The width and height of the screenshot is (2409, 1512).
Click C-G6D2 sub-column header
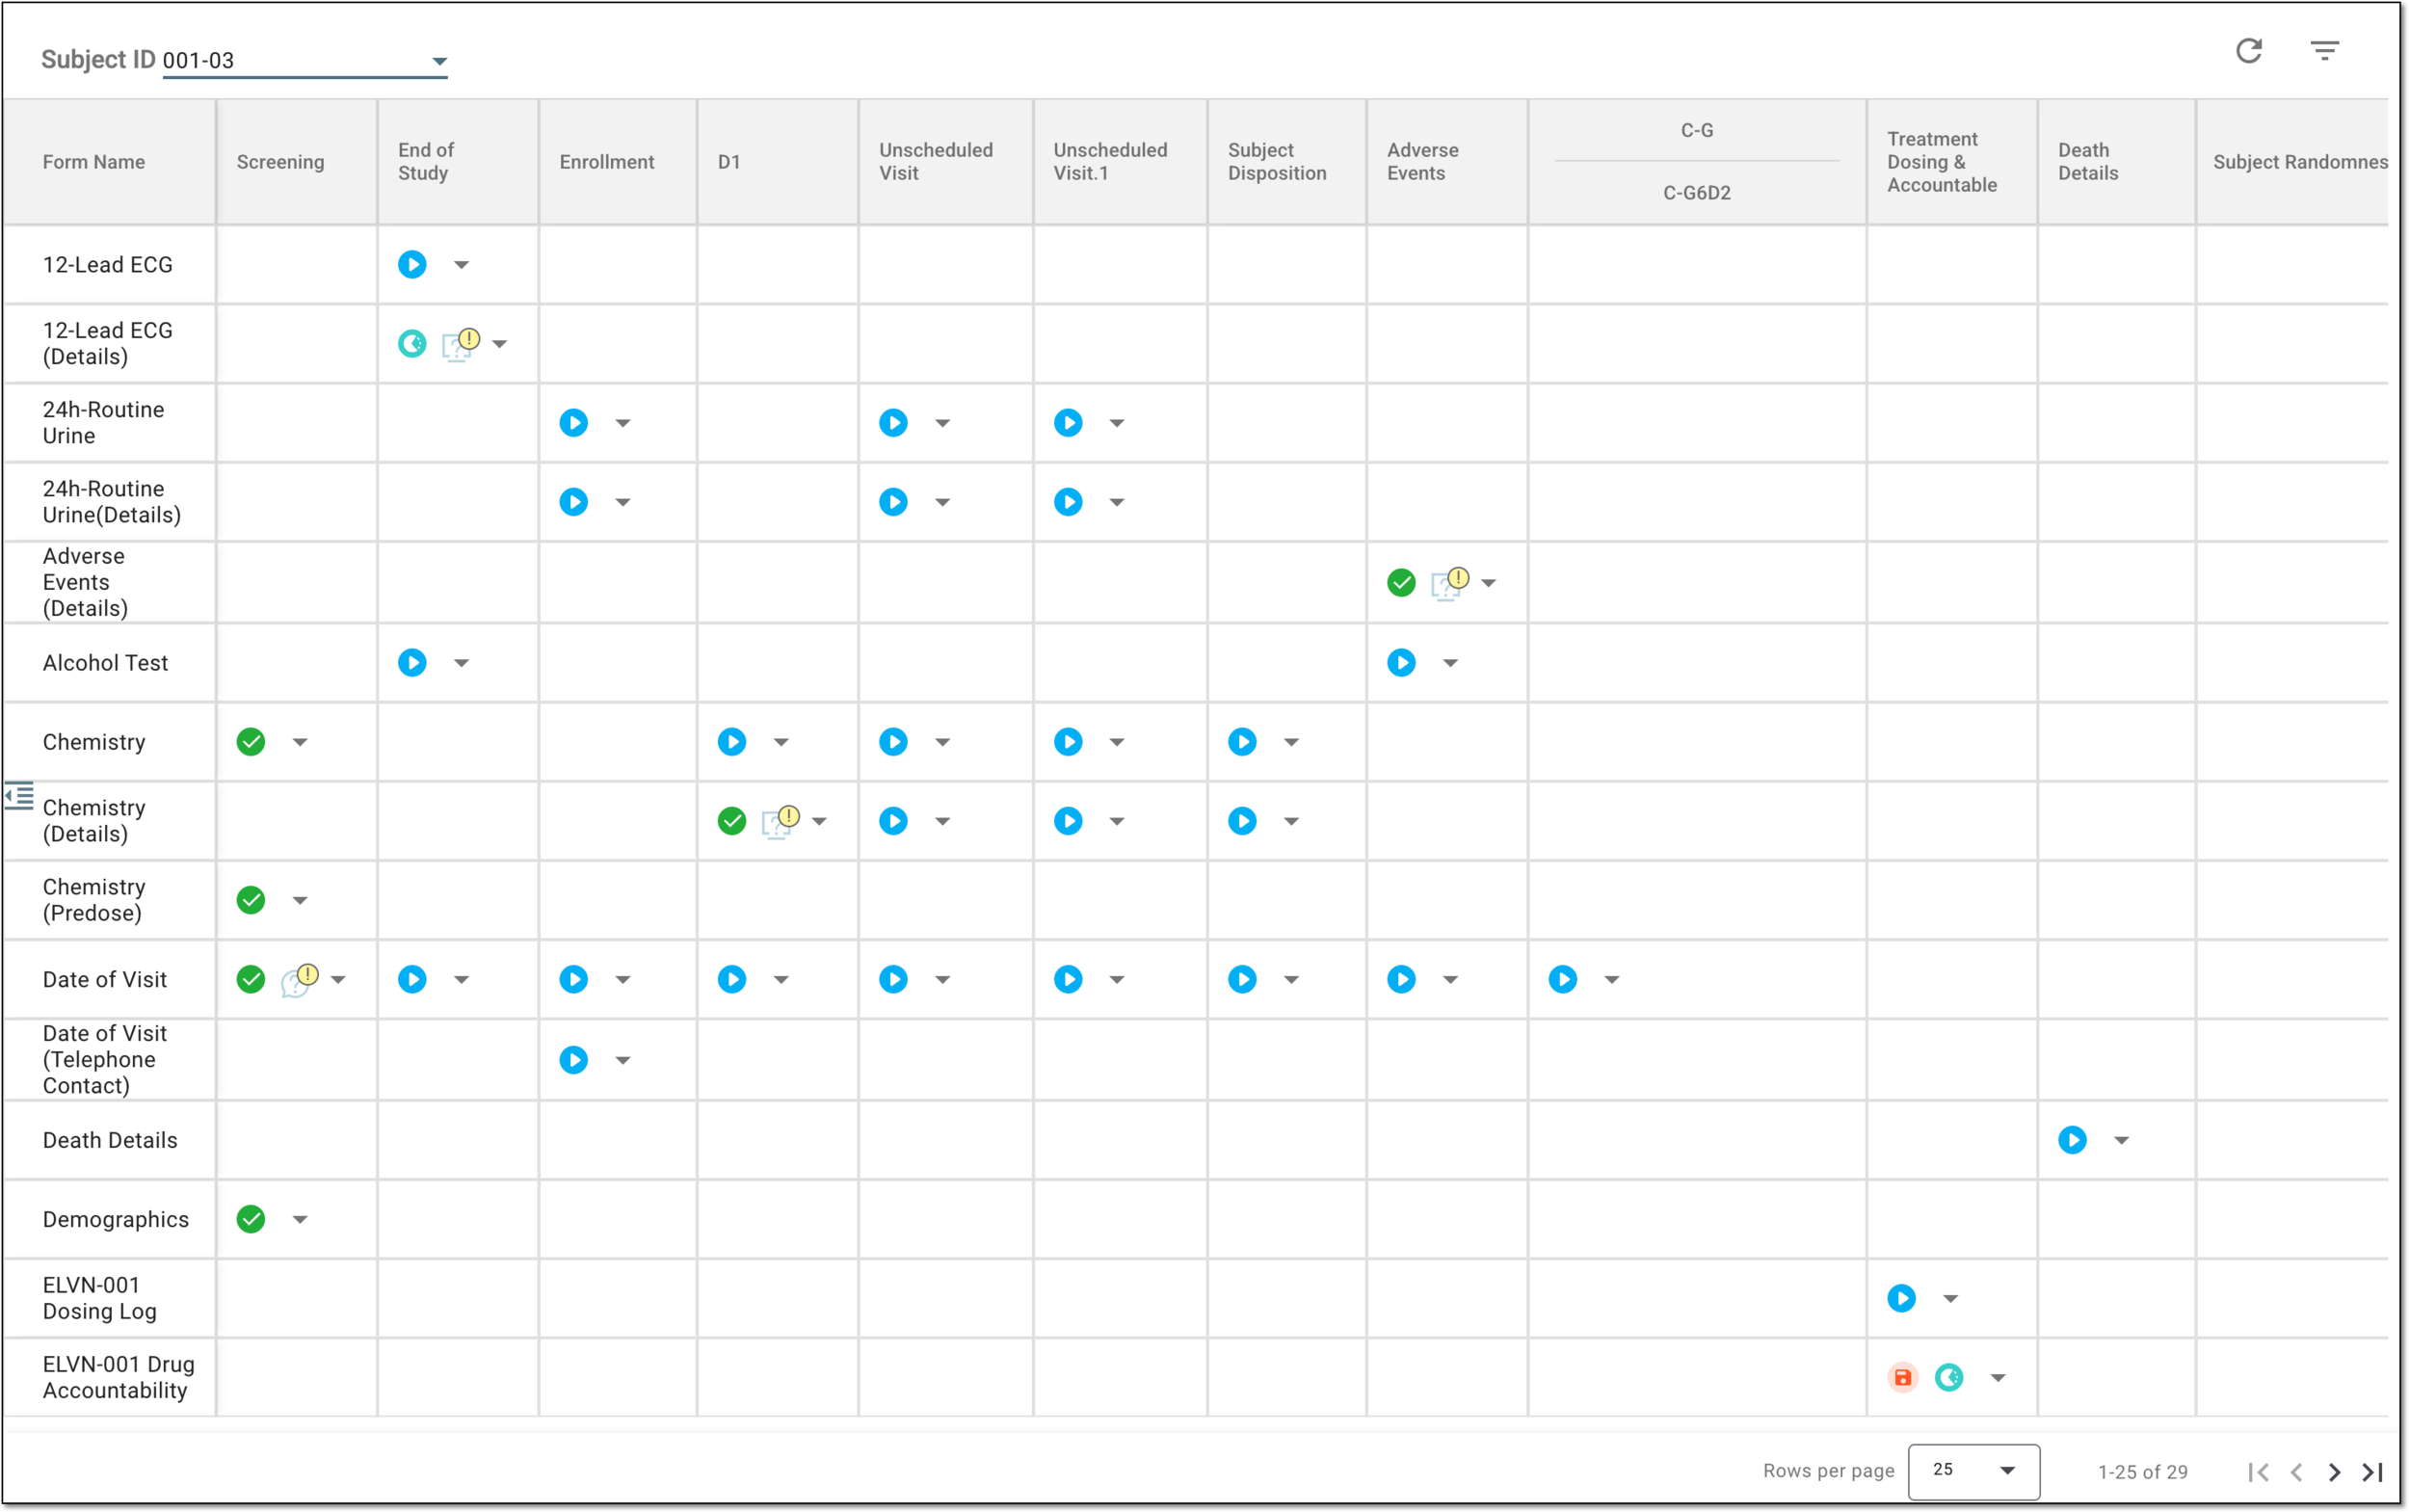tap(1696, 193)
